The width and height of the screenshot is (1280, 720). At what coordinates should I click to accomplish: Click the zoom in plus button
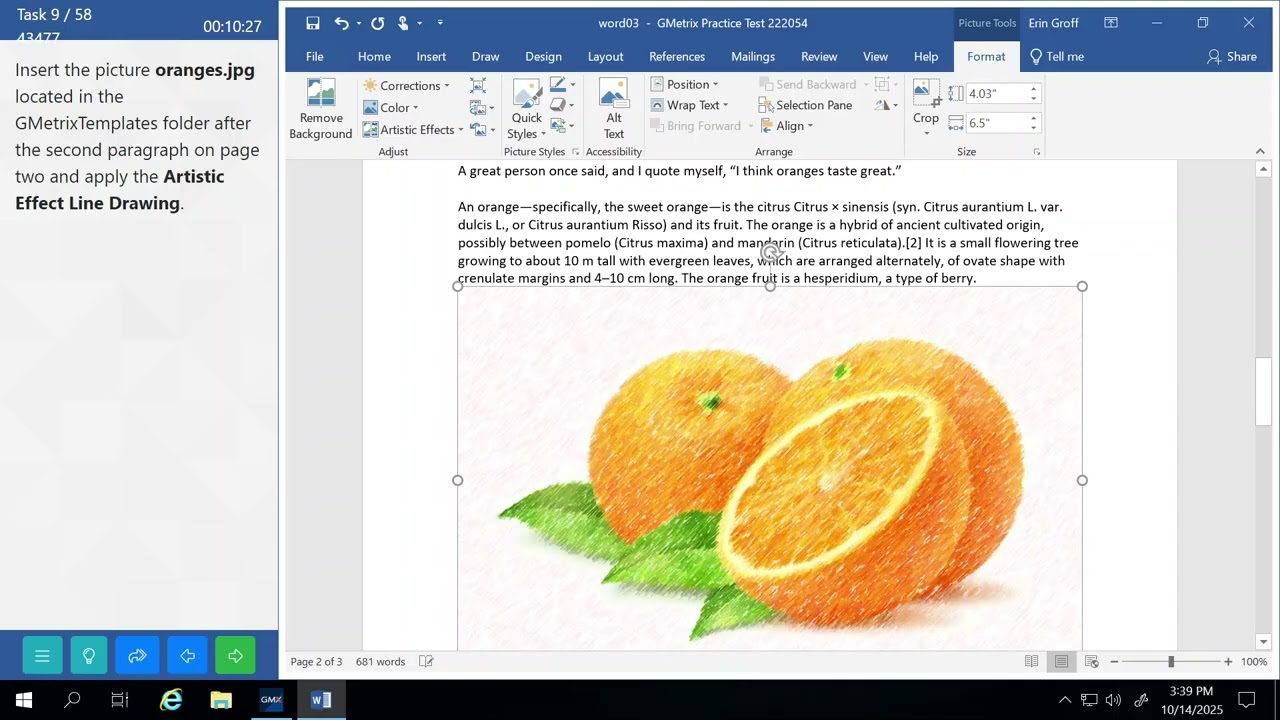tap(1228, 661)
